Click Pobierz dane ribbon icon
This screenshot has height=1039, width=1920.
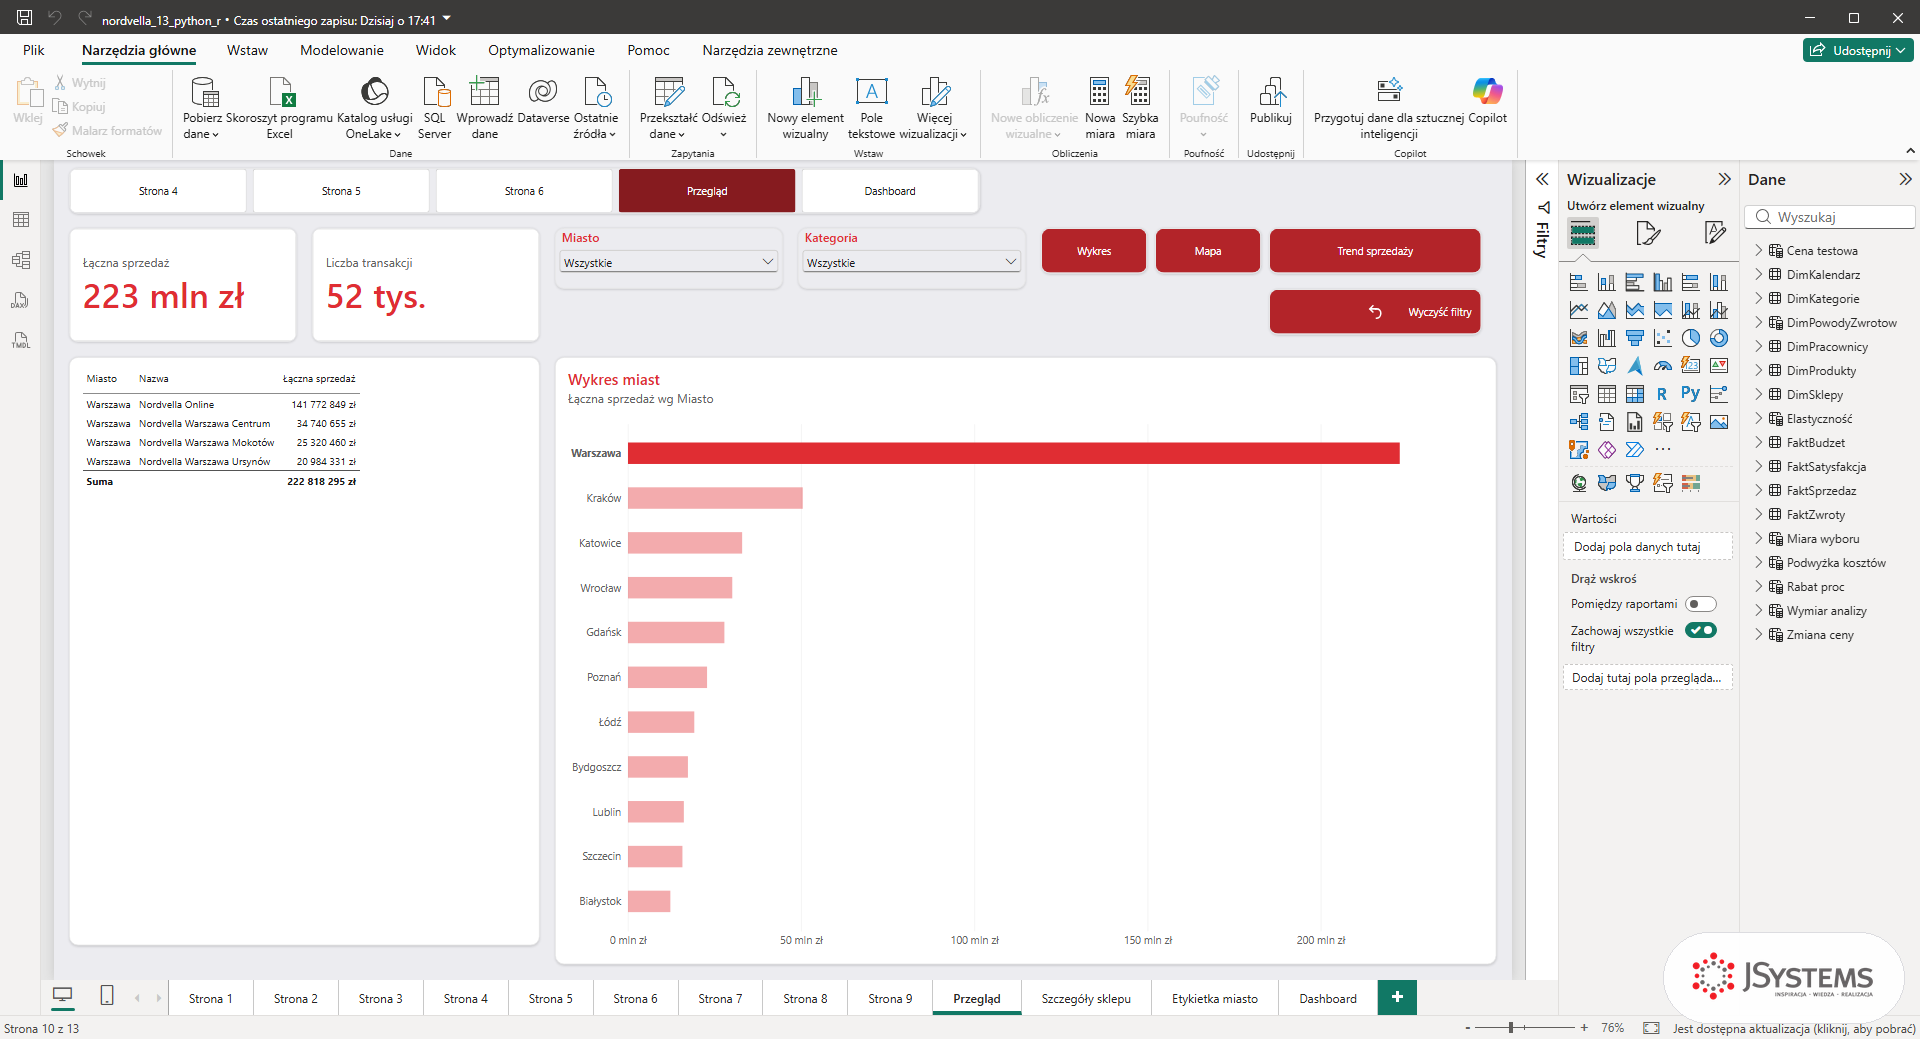pyautogui.click(x=203, y=108)
